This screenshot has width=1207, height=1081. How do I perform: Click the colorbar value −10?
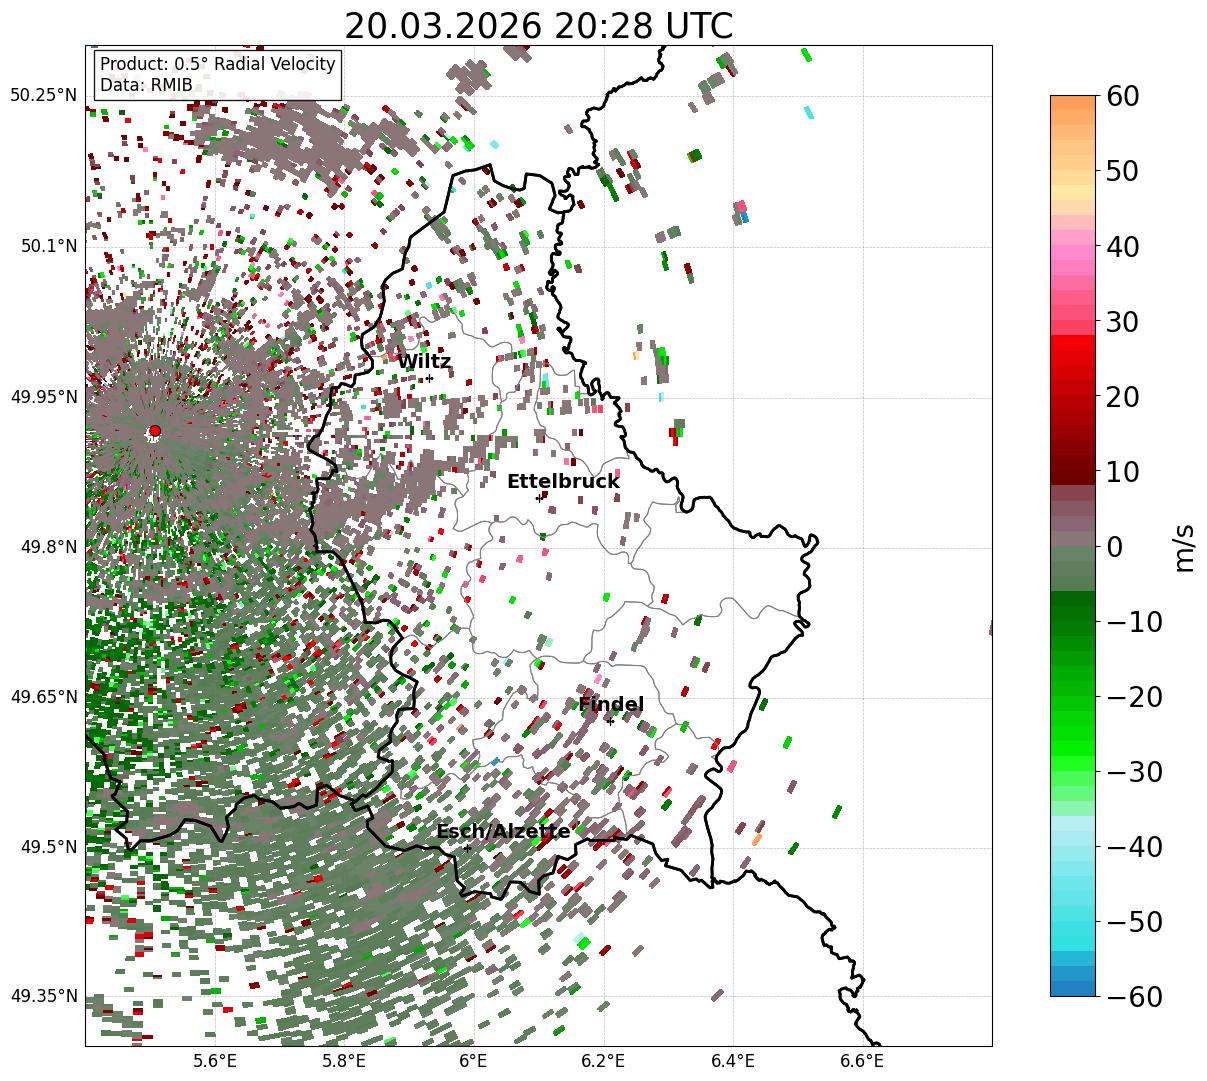coord(1134,621)
